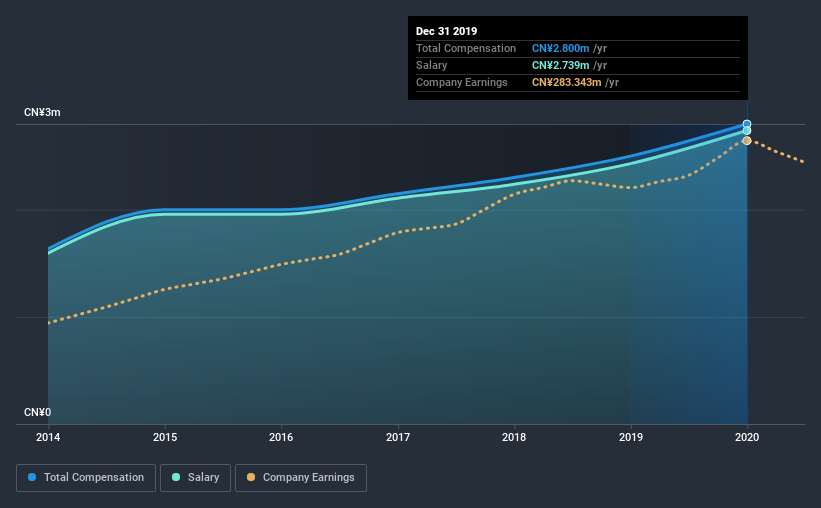Select the 2014 x-axis label
Image resolution: width=821 pixels, height=508 pixels.
(48, 437)
